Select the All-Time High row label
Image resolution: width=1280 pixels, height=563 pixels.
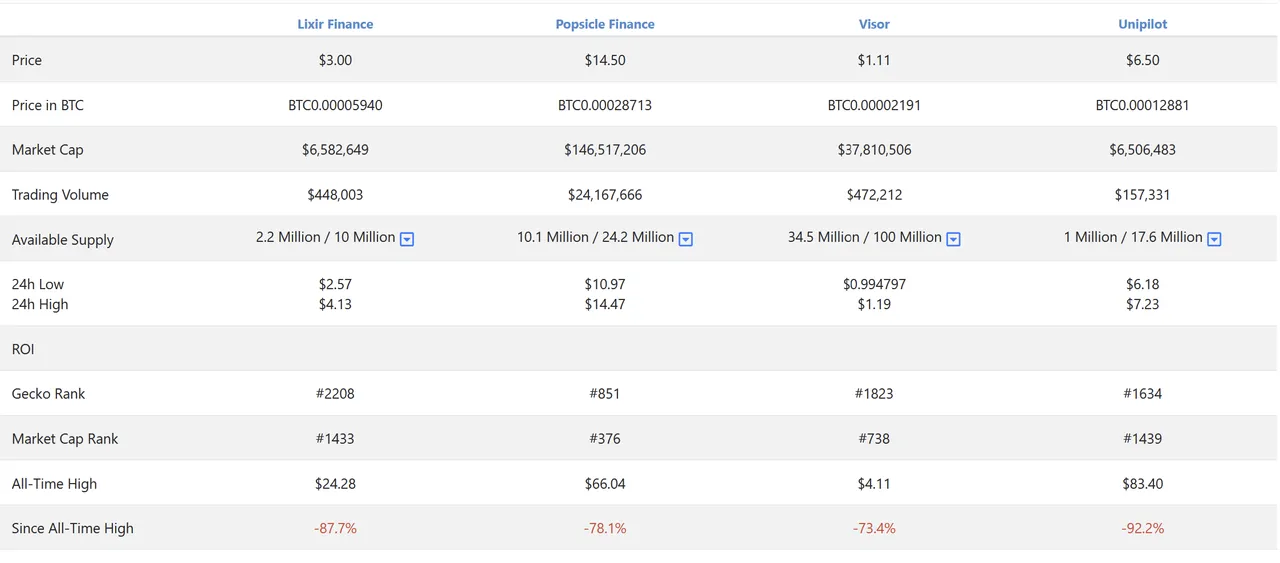pos(55,484)
